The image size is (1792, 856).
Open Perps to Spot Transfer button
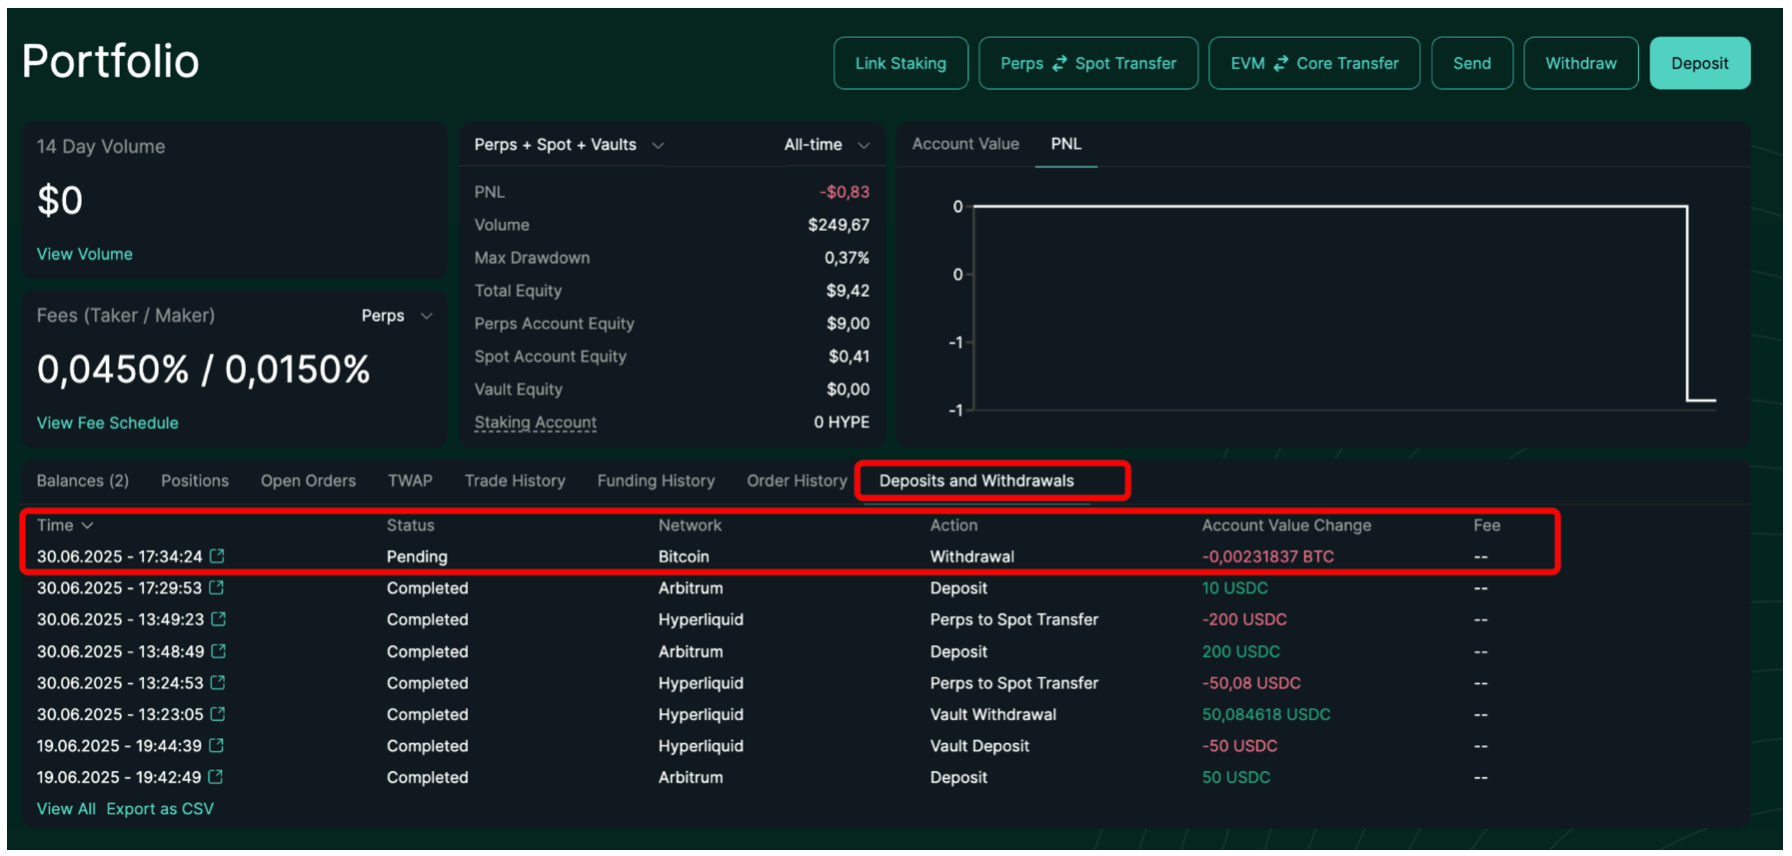click(x=1088, y=63)
